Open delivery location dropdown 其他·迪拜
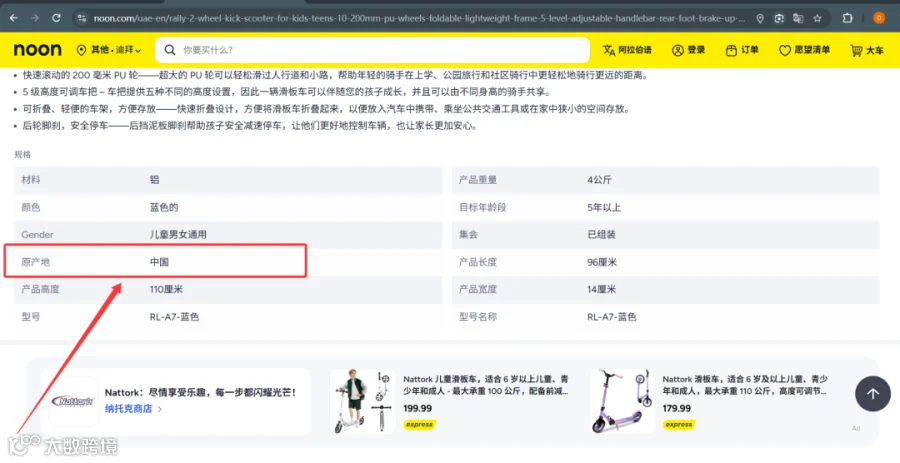Image resolution: width=900 pixels, height=463 pixels. (109, 50)
